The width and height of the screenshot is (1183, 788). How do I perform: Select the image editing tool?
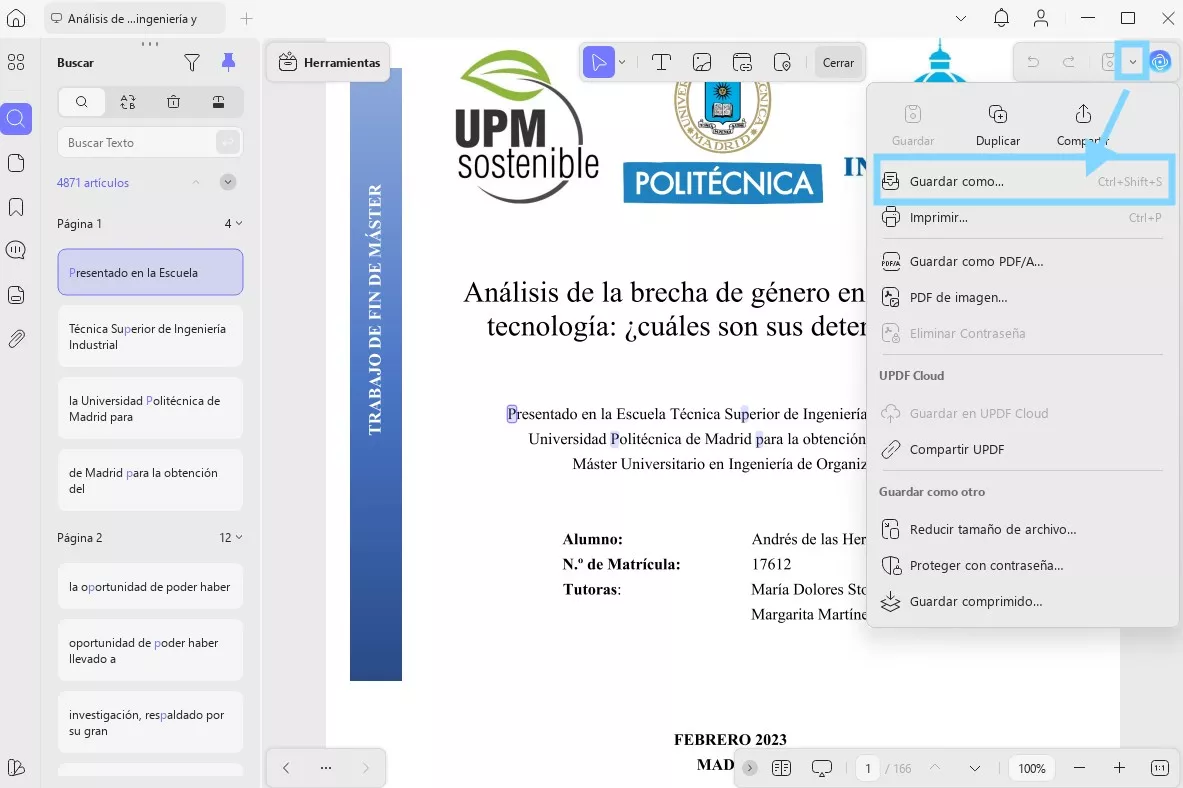pos(702,63)
